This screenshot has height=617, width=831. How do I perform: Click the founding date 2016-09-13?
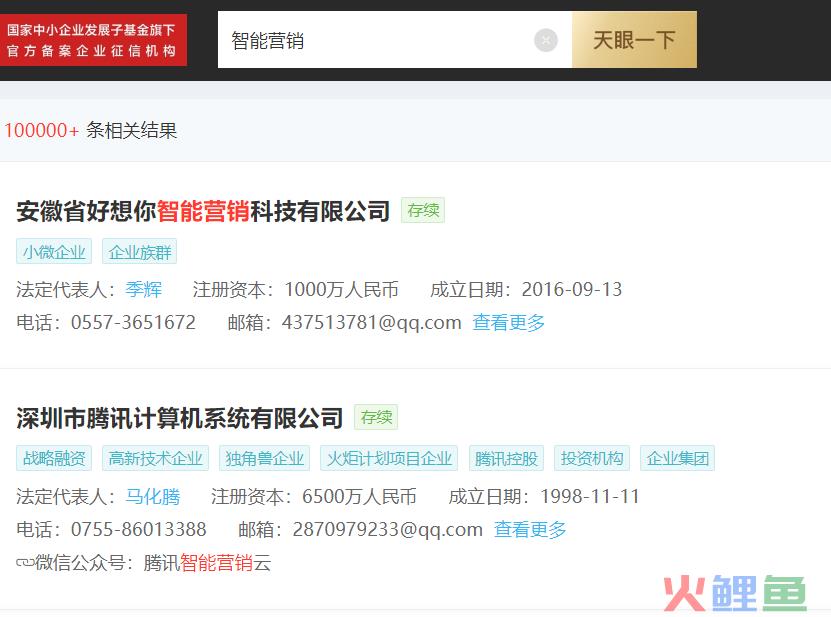pyautogui.click(x=572, y=289)
